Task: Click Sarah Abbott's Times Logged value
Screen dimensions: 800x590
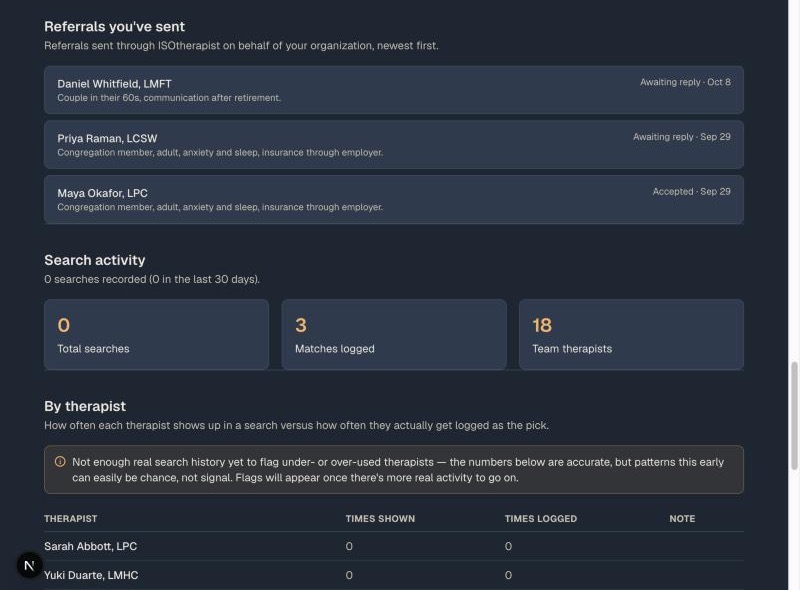Action: (x=508, y=546)
